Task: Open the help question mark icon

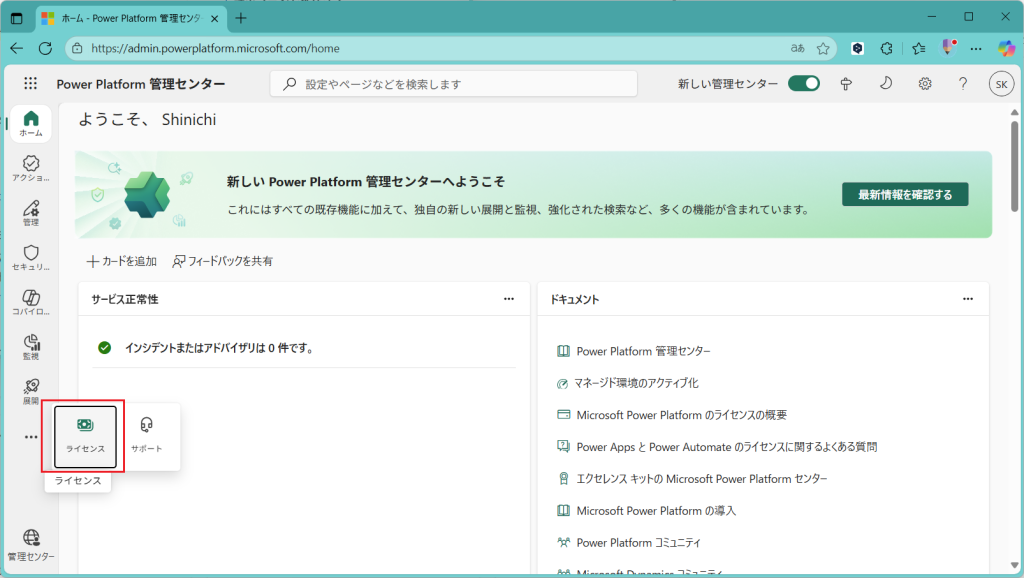Action: [x=963, y=84]
